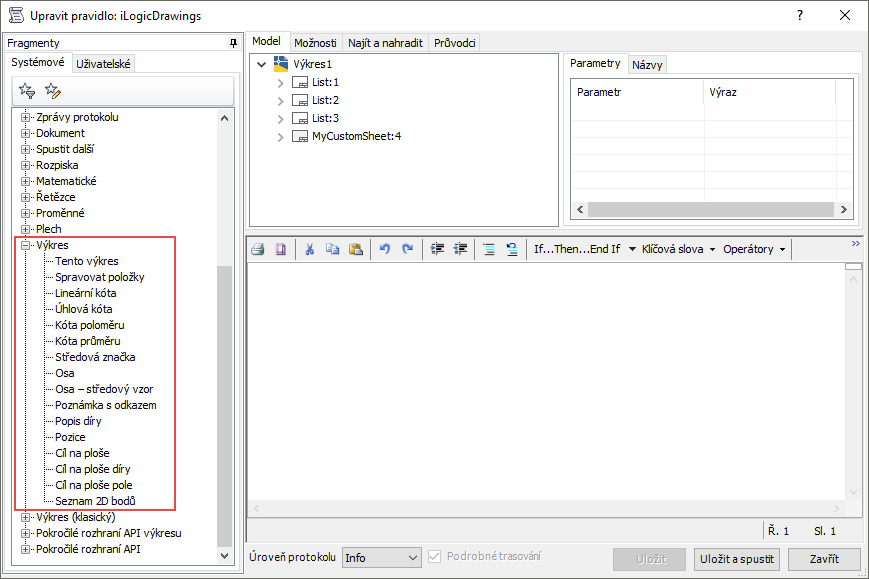
Task: Click the Zavřít button
Action: pyautogui.click(x=824, y=559)
